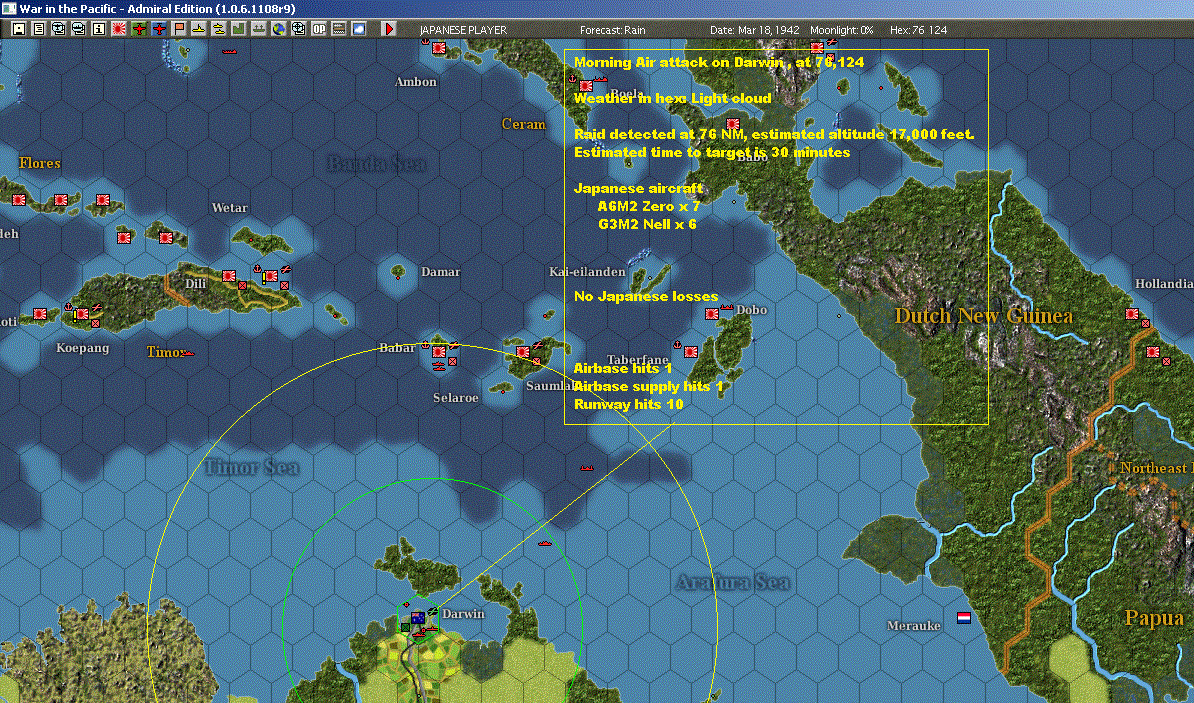The image size is (1194, 703).
Task: Click the Ambon map label
Action: pos(416,81)
